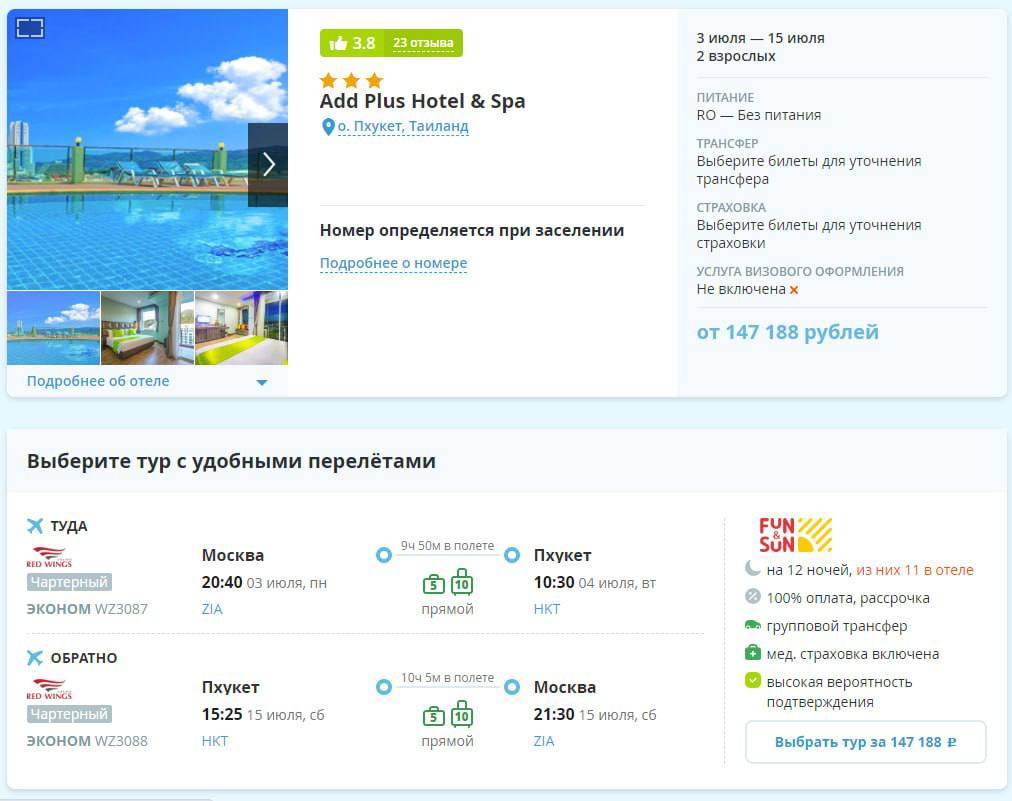This screenshot has width=1012, height=801.
Task: Click the red cross beside visa service
Action: [x=794, y=290]
